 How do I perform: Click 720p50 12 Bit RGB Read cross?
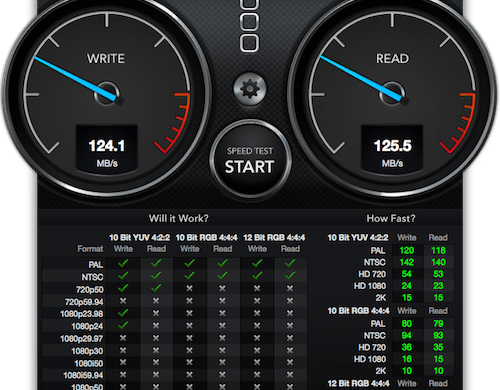point(290,288)
